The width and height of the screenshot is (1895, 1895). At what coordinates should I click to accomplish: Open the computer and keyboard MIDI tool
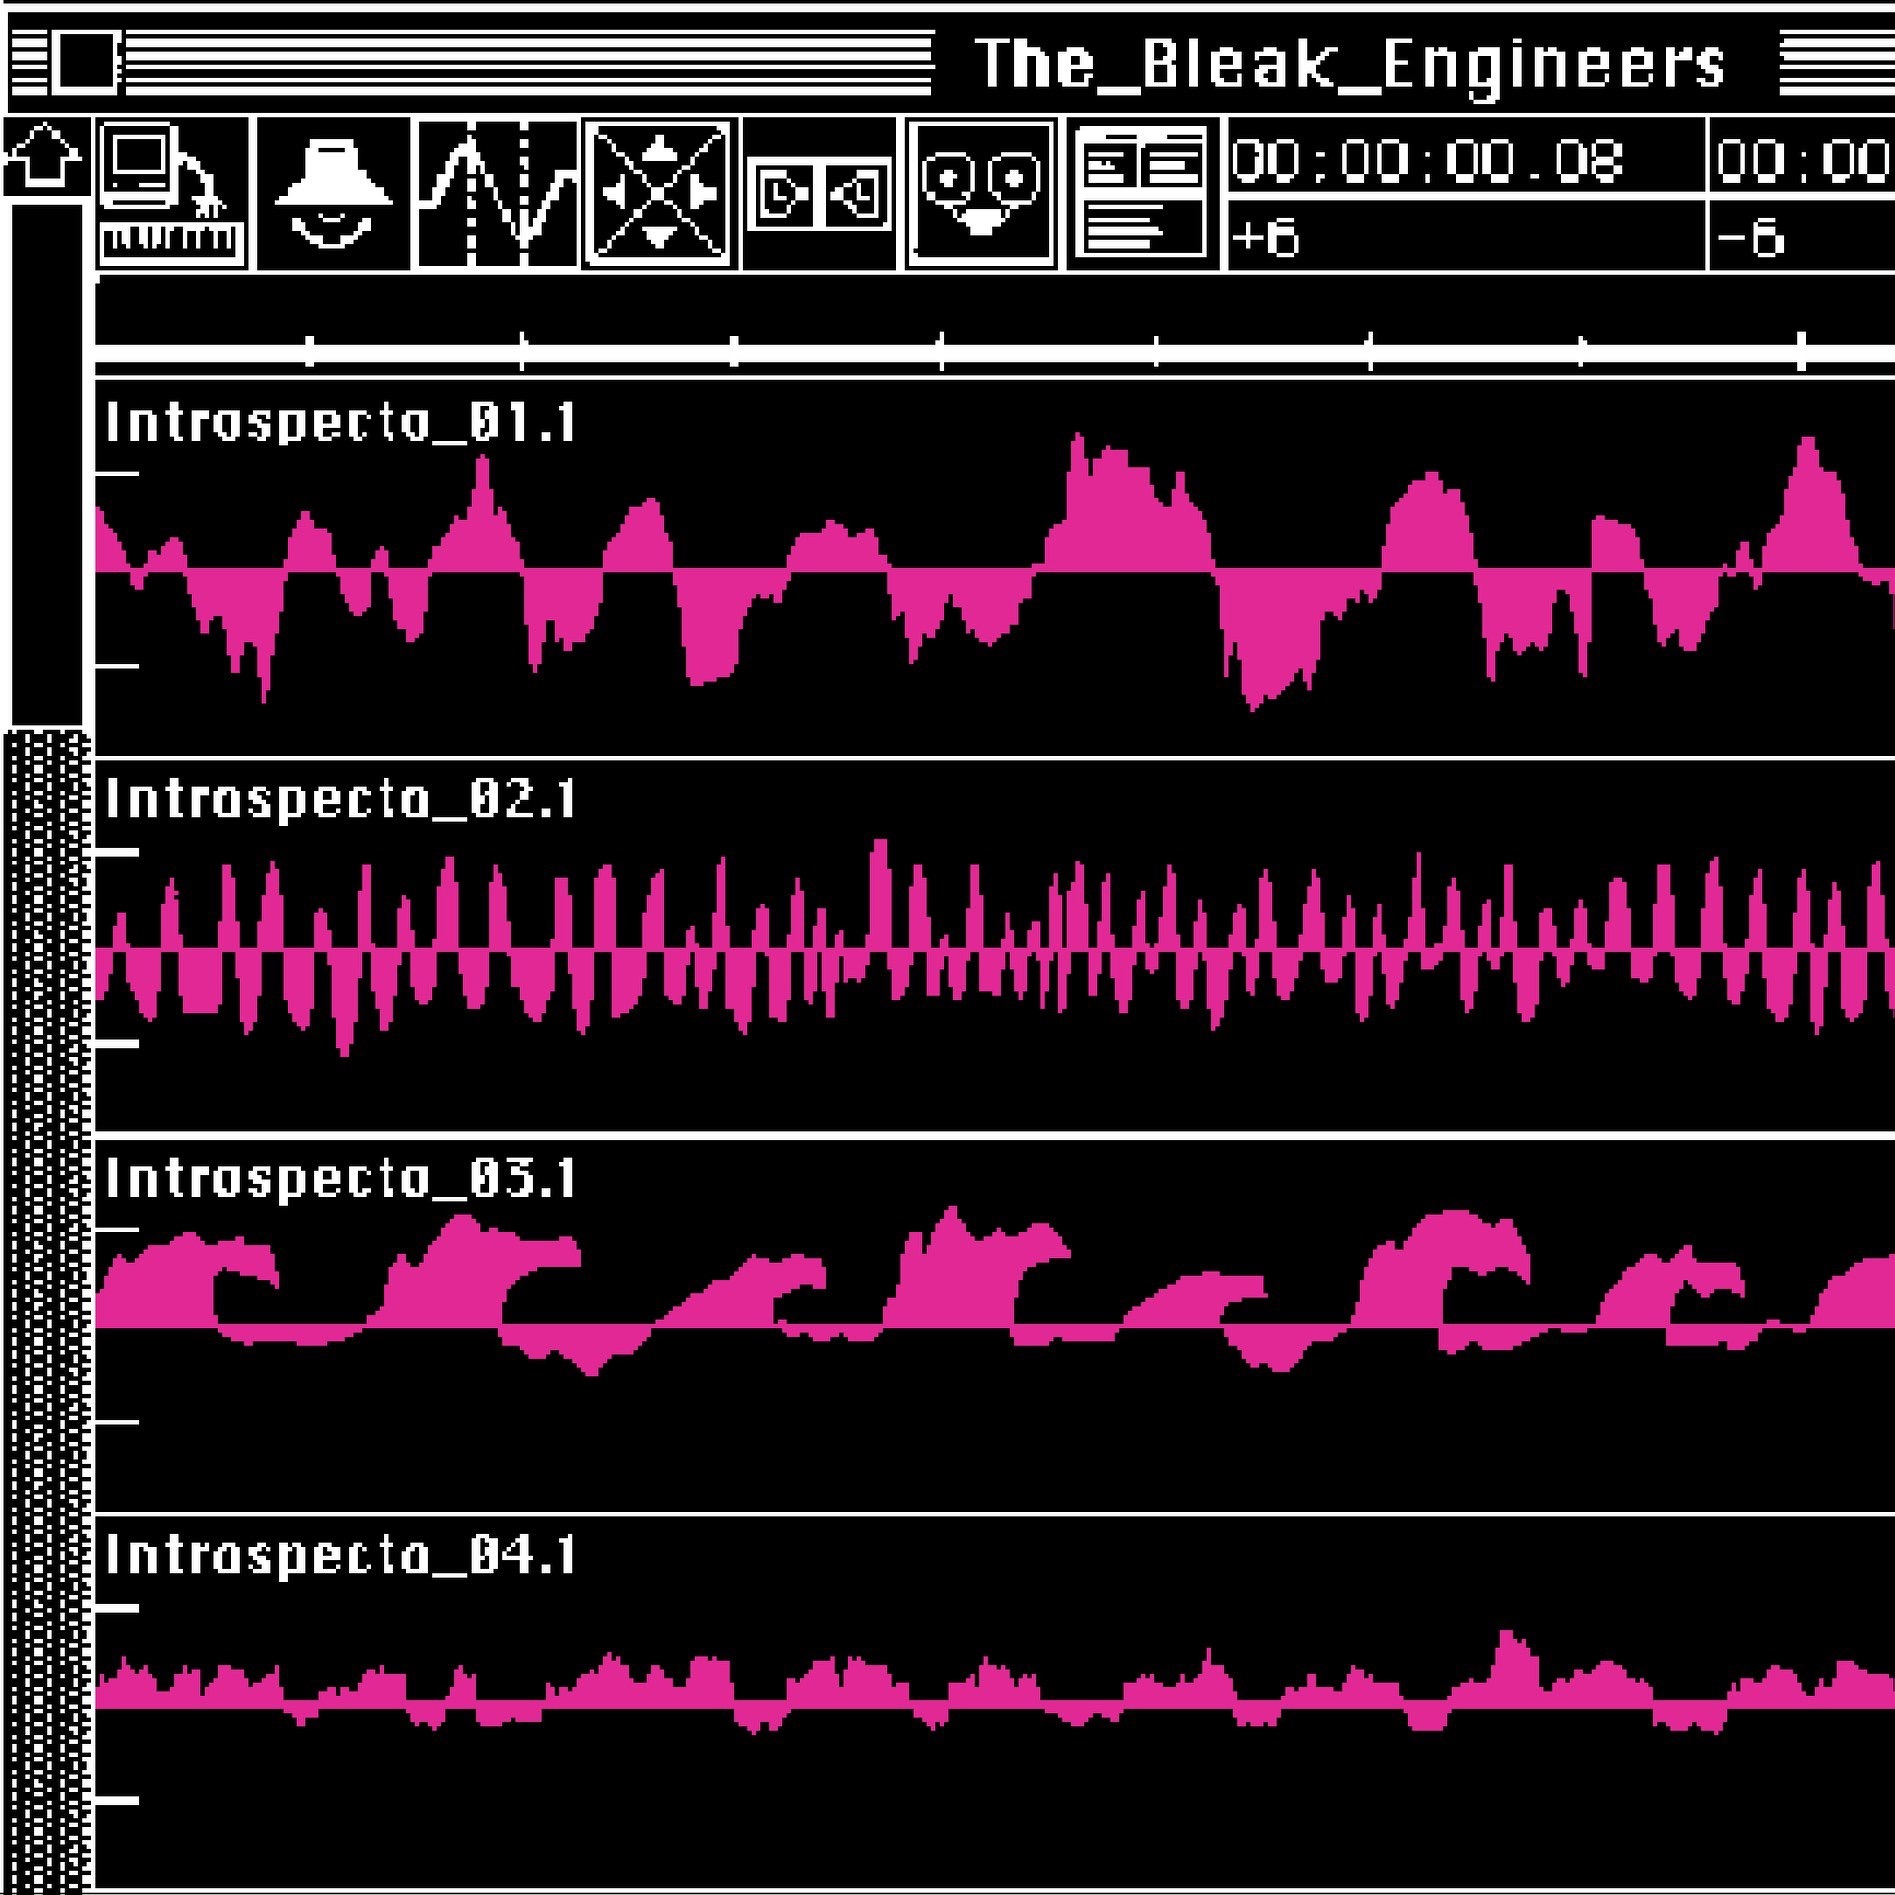click(173, 194)
